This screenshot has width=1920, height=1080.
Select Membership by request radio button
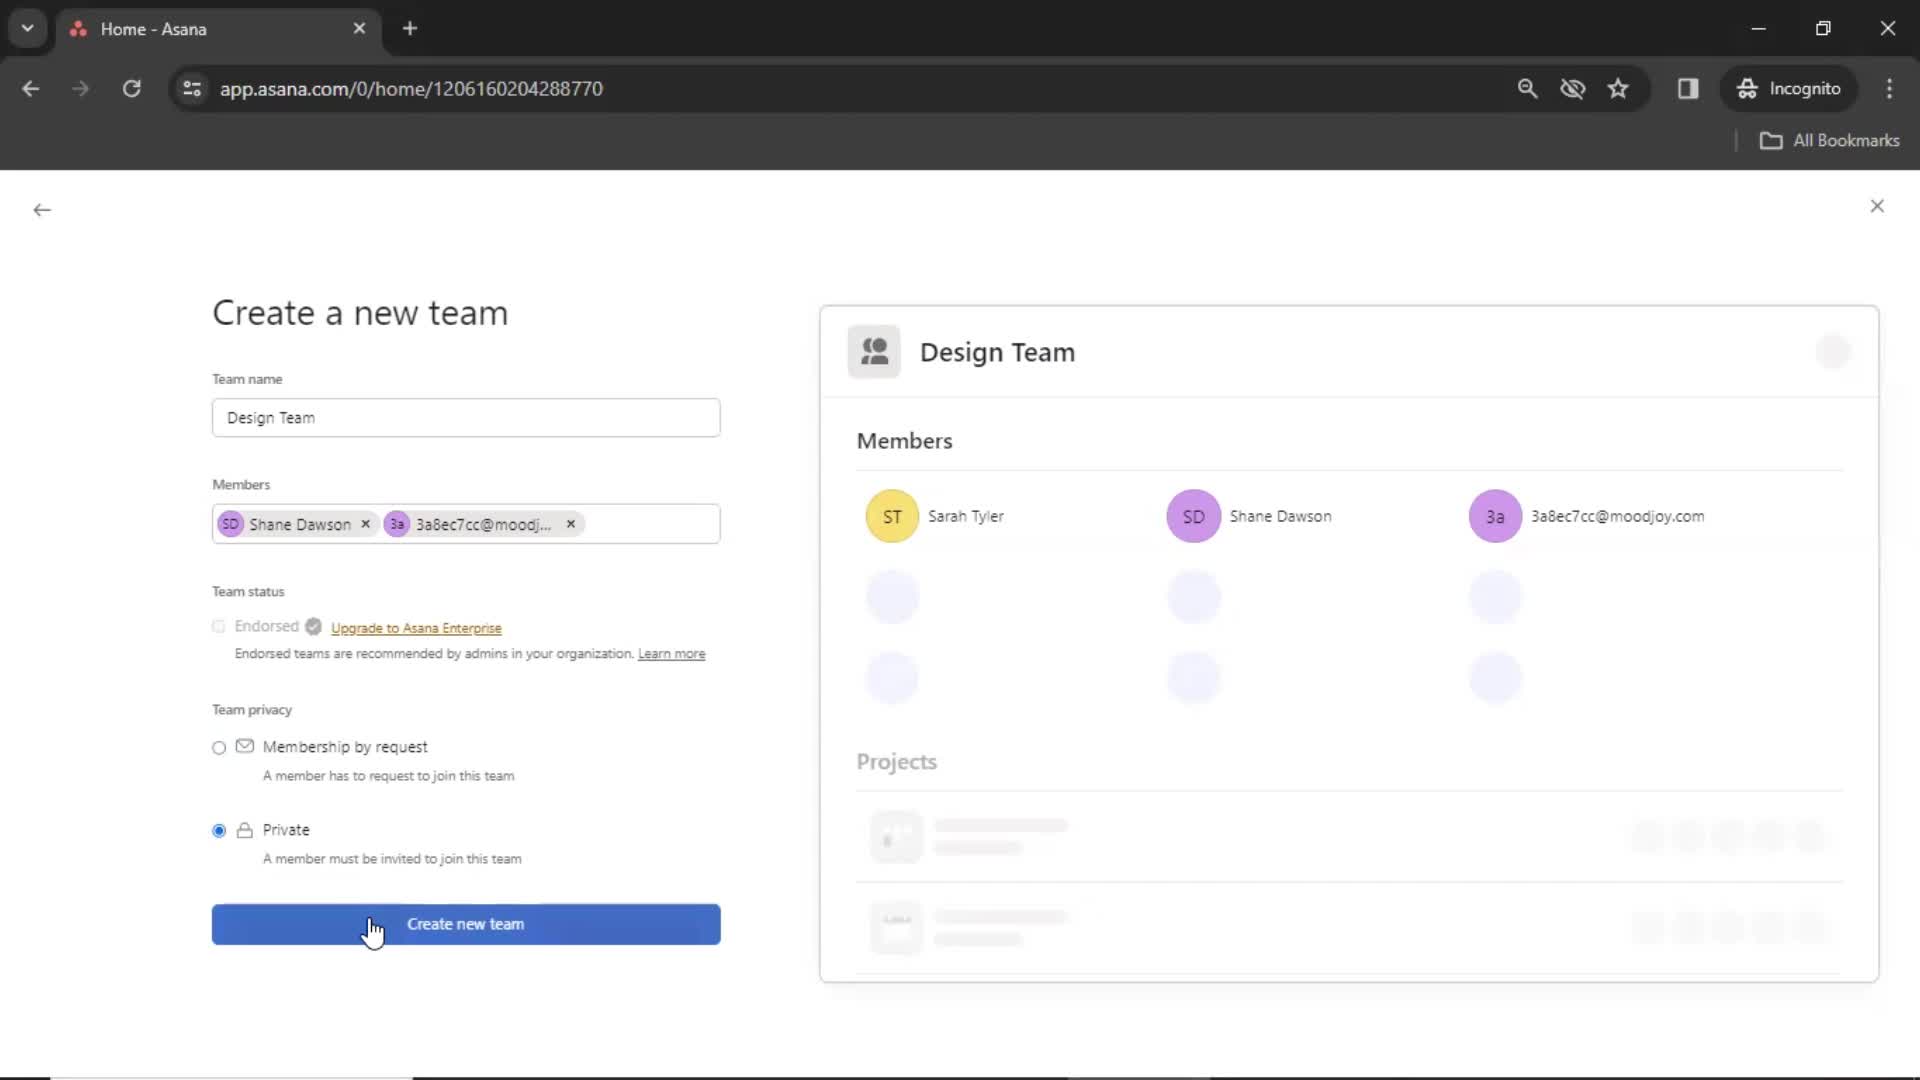[x=219, y=748]
